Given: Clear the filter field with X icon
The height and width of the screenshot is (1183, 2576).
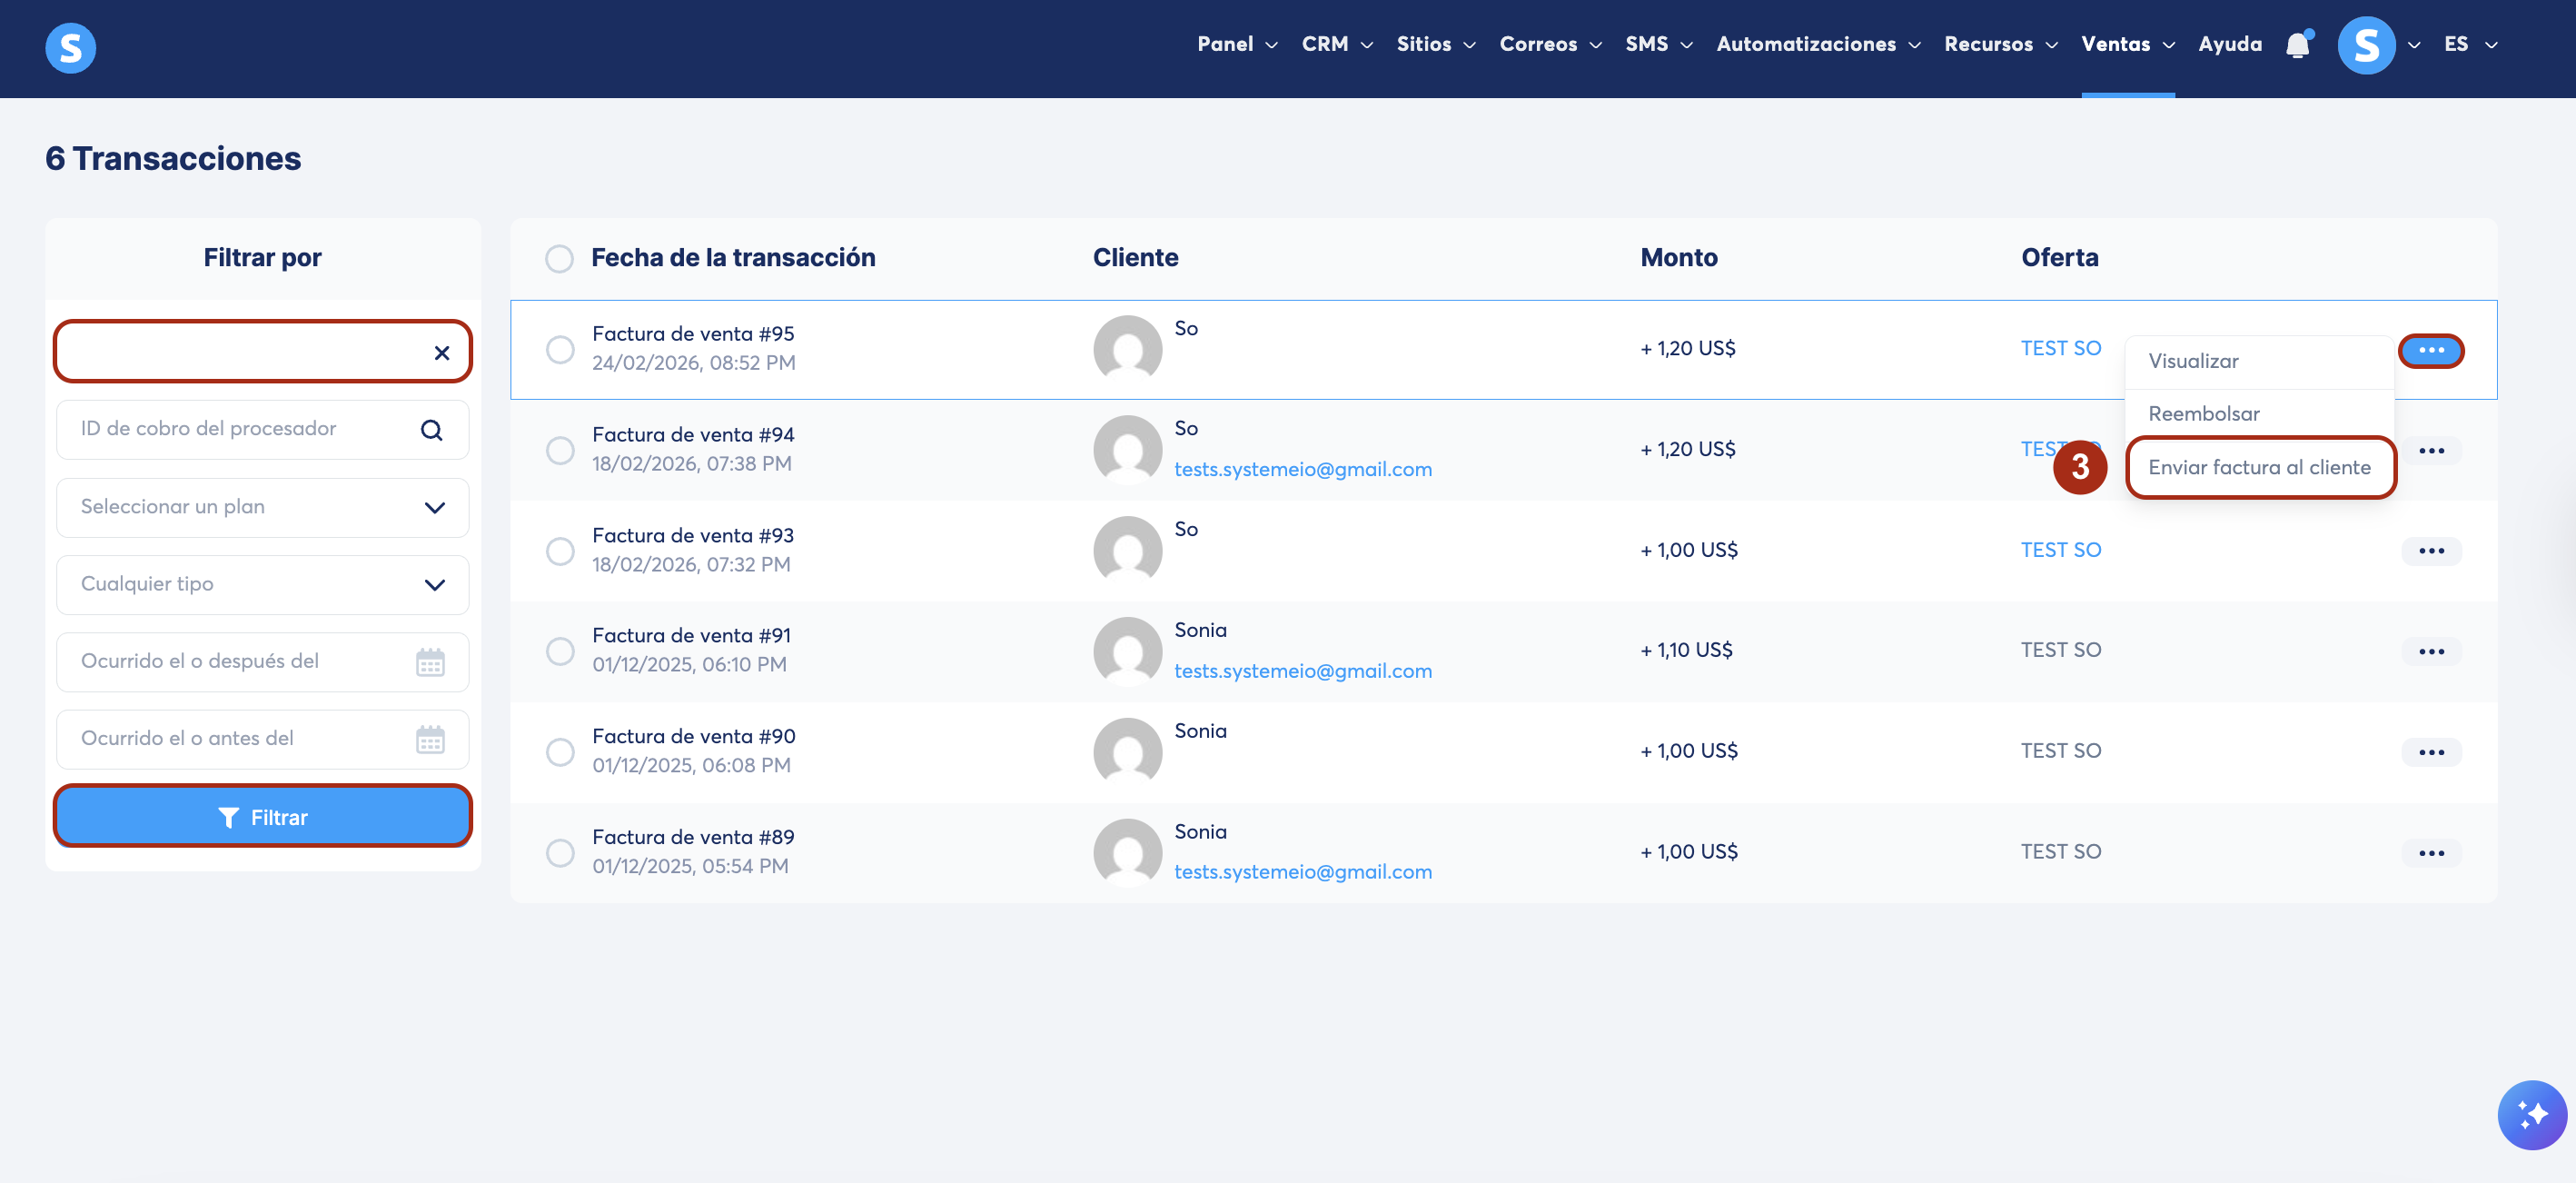Looking at the screenshot, I should 441,352.
